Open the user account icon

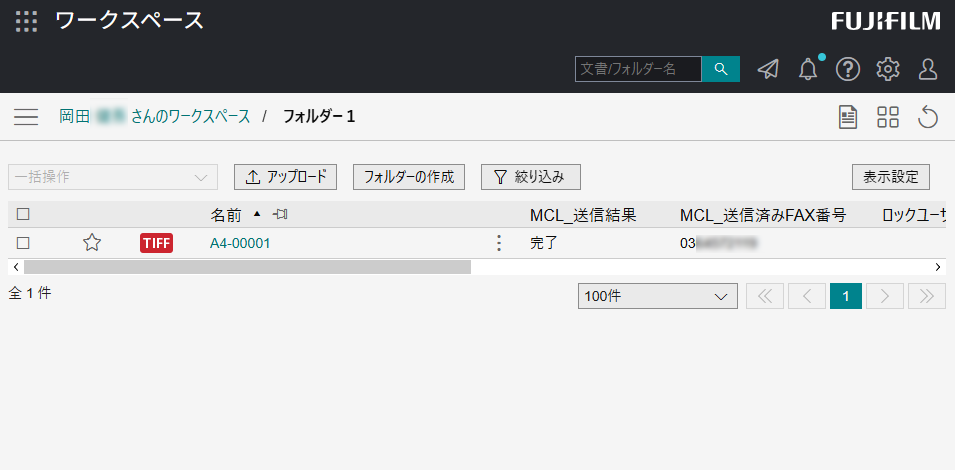(928, 68)
